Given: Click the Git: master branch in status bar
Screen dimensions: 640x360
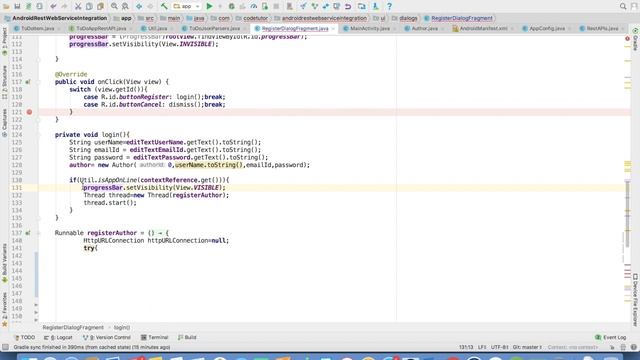Looking at the screenshot, I should click(x=527, y=347).
